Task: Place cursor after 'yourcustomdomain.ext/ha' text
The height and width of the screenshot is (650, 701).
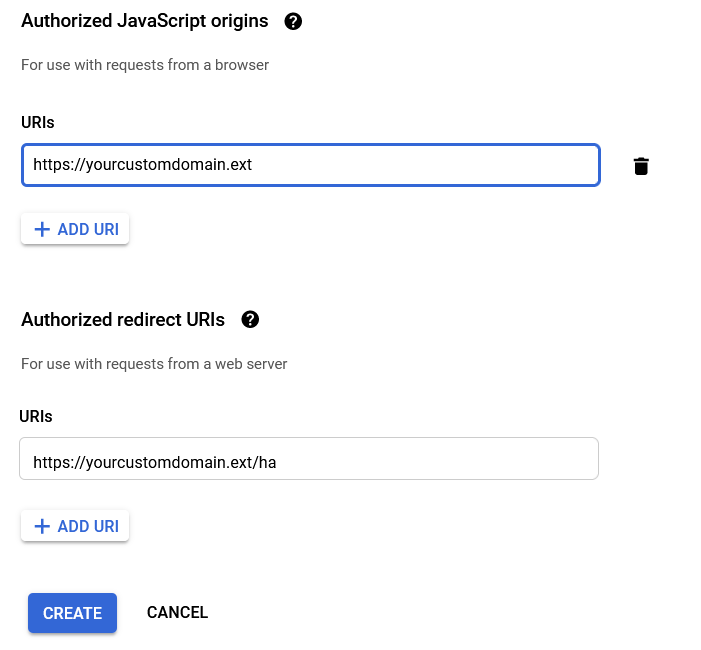Action: coord(277,462)
